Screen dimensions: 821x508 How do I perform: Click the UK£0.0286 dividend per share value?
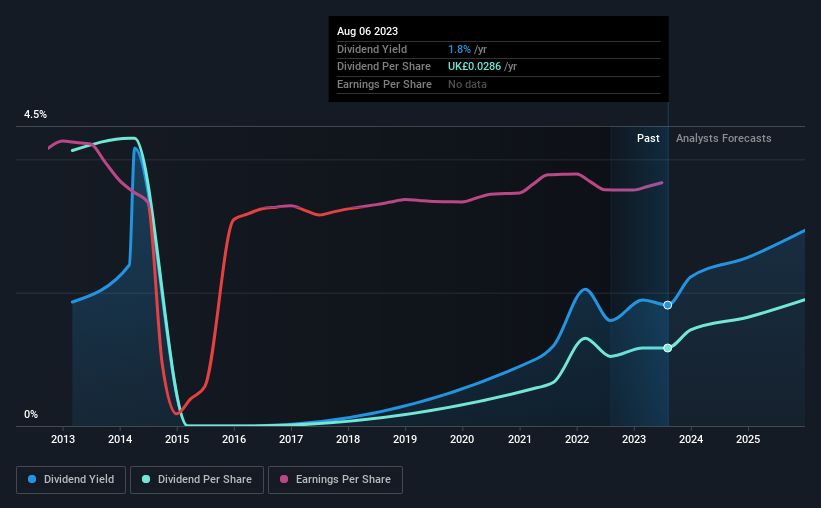point(474,67)
